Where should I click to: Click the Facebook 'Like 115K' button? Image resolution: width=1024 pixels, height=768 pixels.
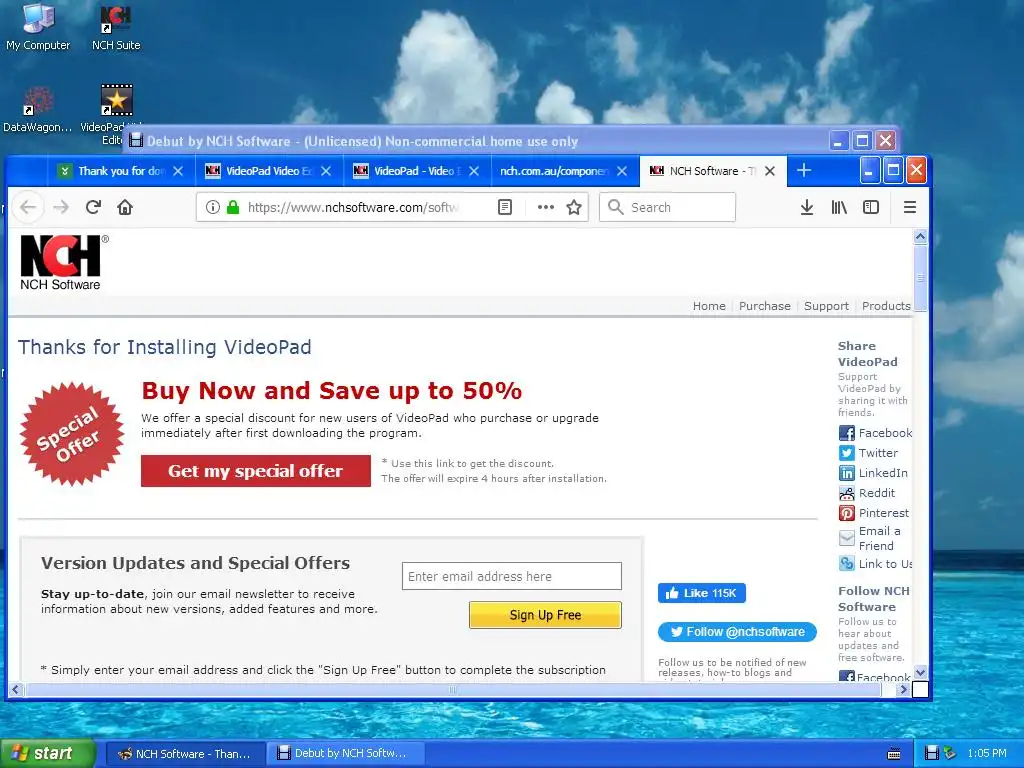(x=702, y=593)
